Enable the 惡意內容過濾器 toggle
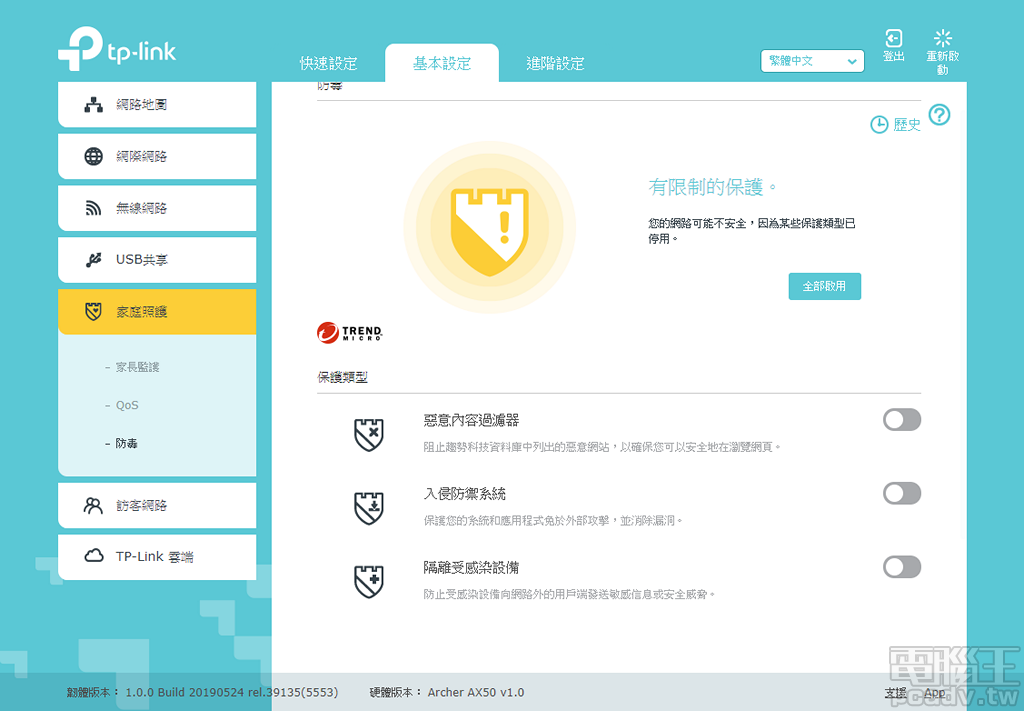This screenshot has width=1024, height=711. click(x=901, y=419)
